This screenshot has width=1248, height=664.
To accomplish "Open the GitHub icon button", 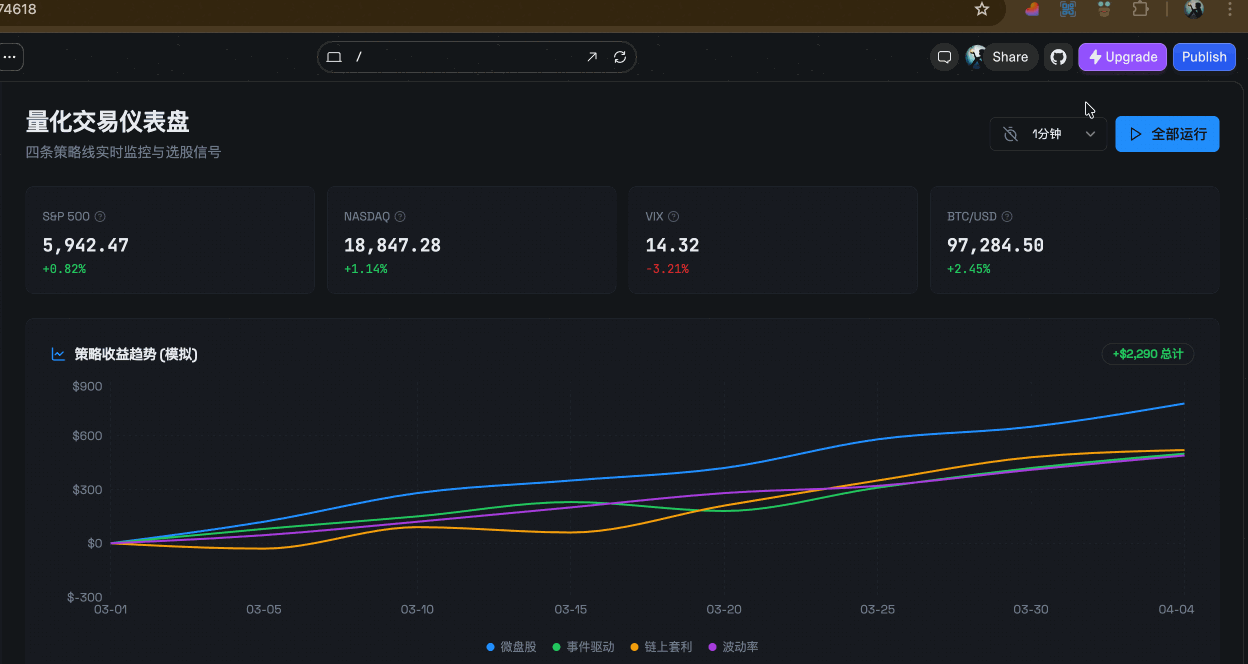I will [x=1058, y=57].
